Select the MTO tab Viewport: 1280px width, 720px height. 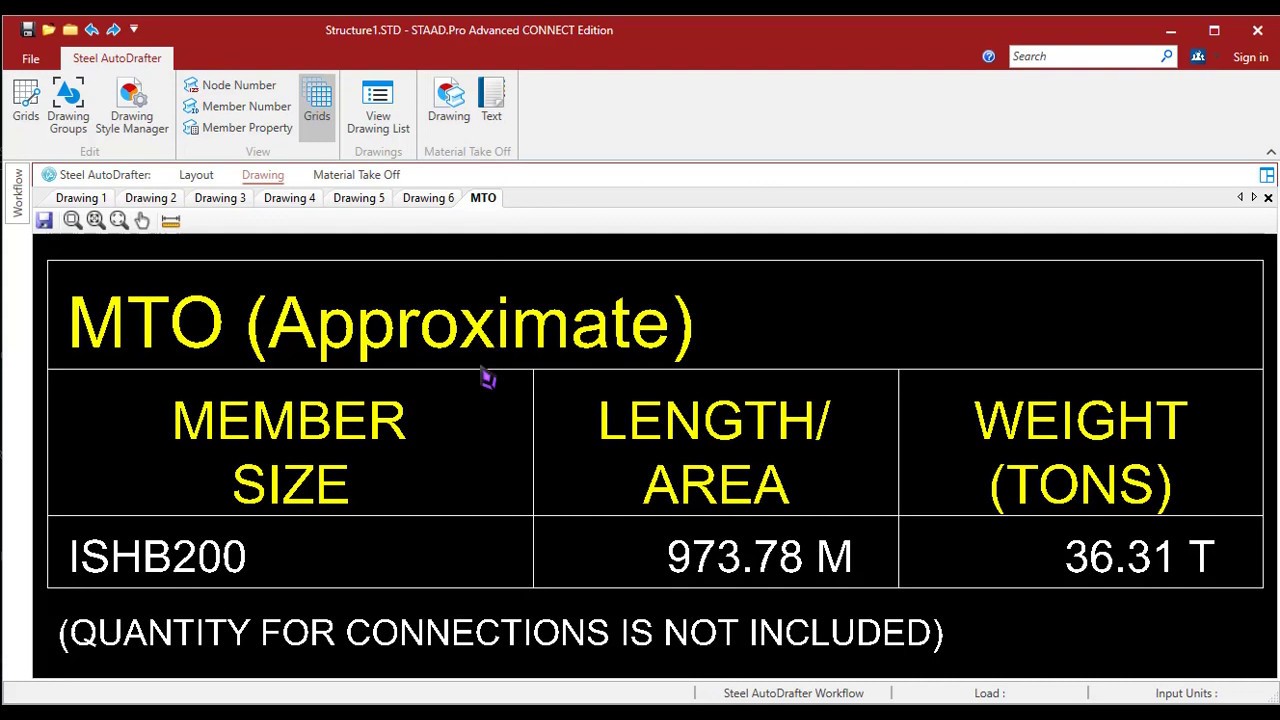pos(483,198)
